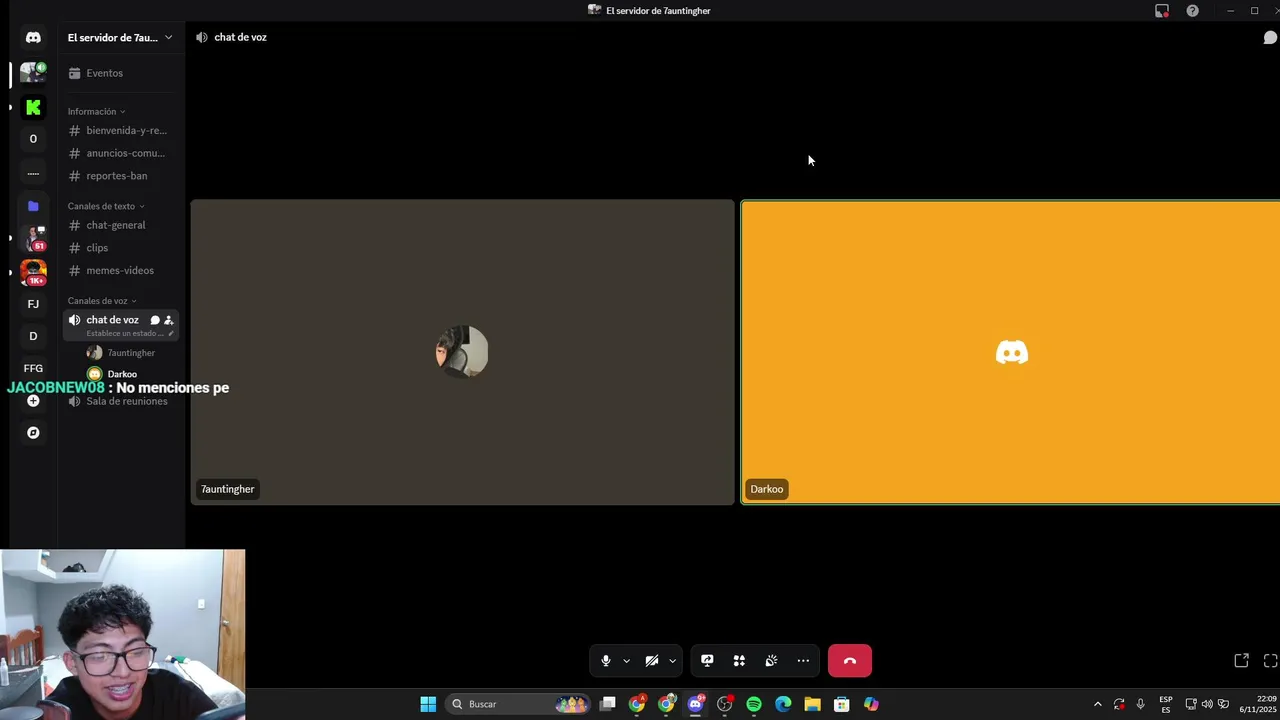Open Windows Start menu
The width and height of the screenshot is (1280, 720).
(428, 704)
